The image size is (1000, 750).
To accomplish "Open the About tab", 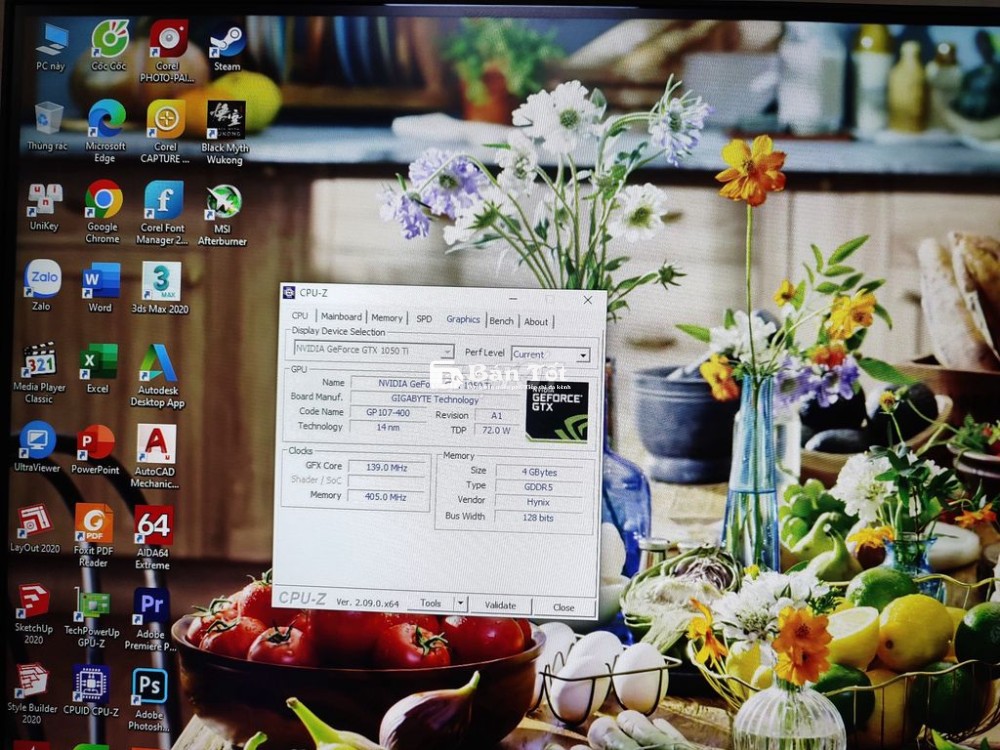I will pos(536,322).
